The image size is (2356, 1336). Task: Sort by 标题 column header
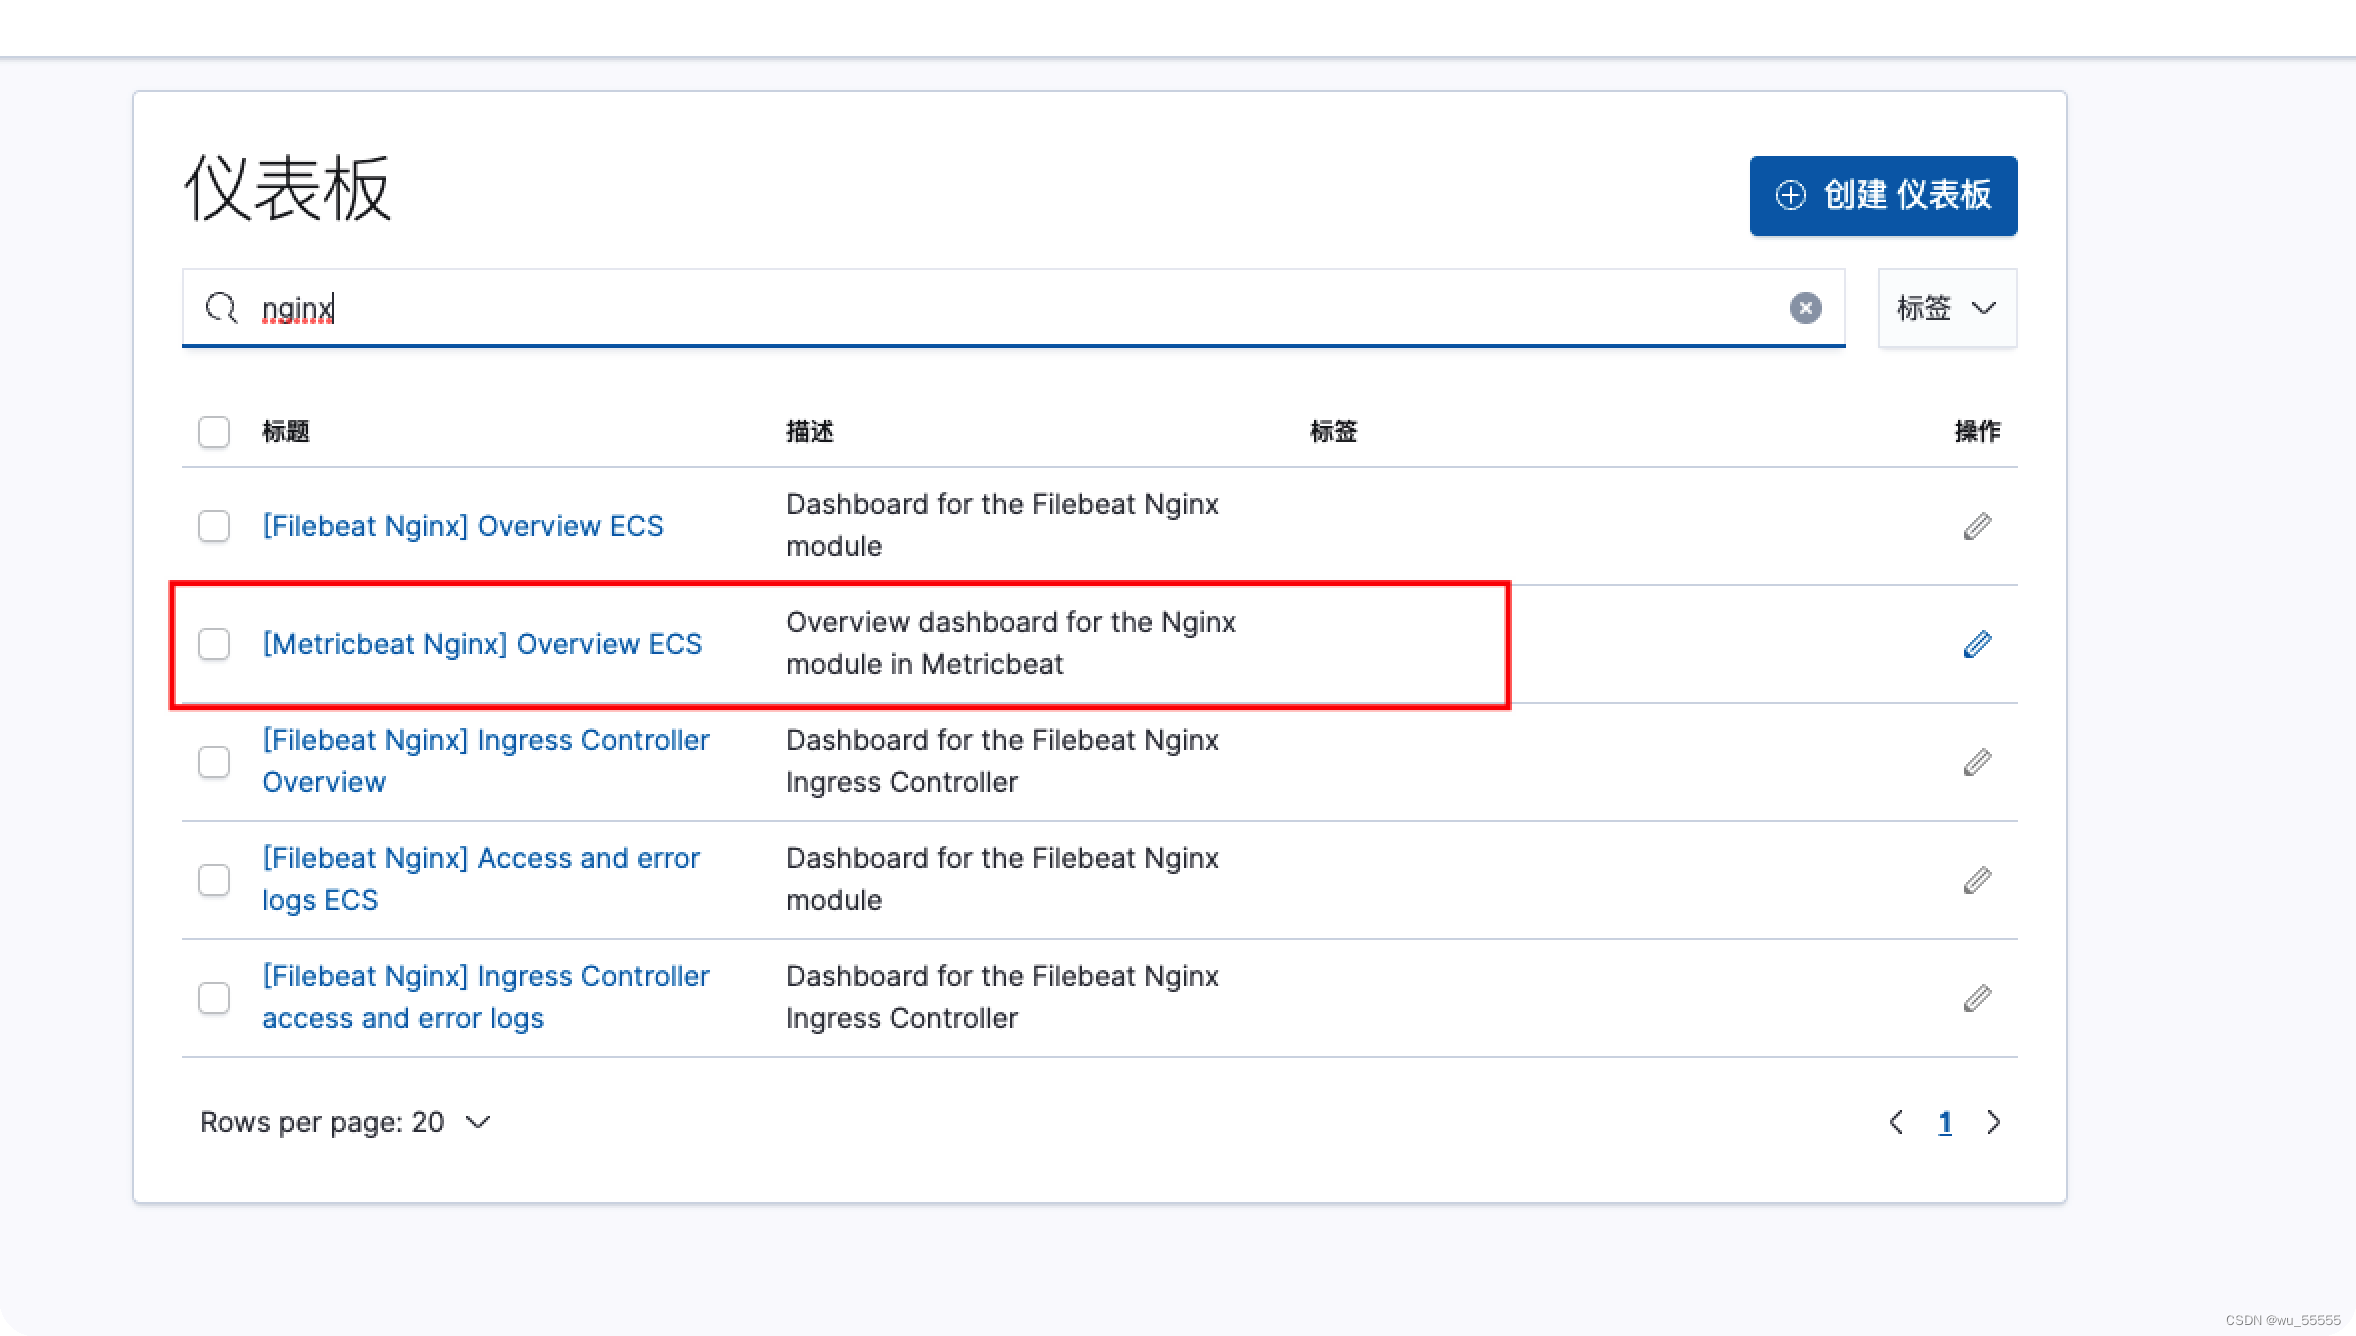(286, 432)
